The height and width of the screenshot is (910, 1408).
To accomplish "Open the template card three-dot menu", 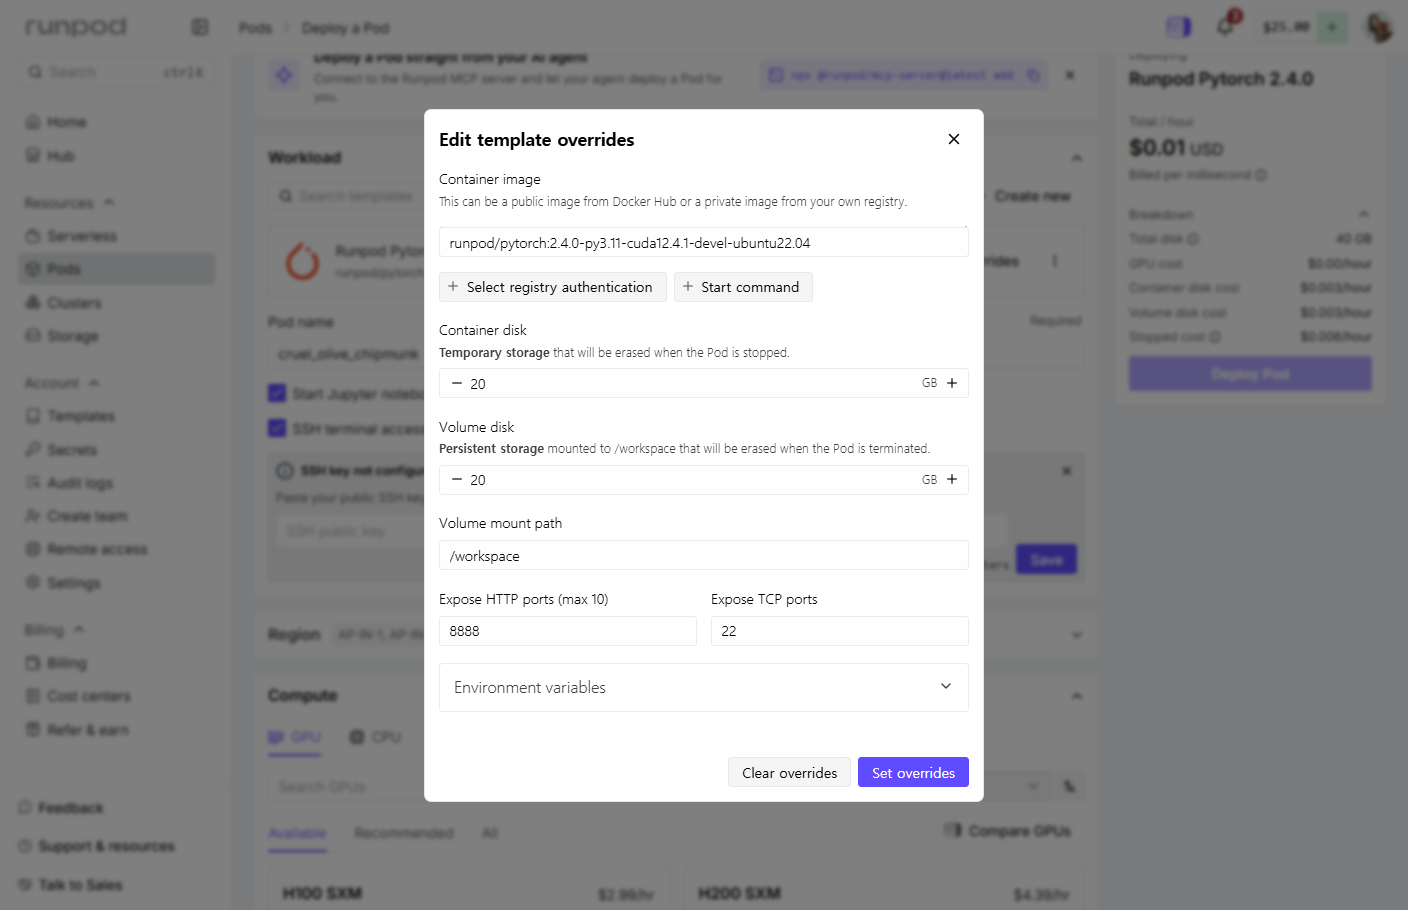I will pyautogui.click(x=1055, y=261).
